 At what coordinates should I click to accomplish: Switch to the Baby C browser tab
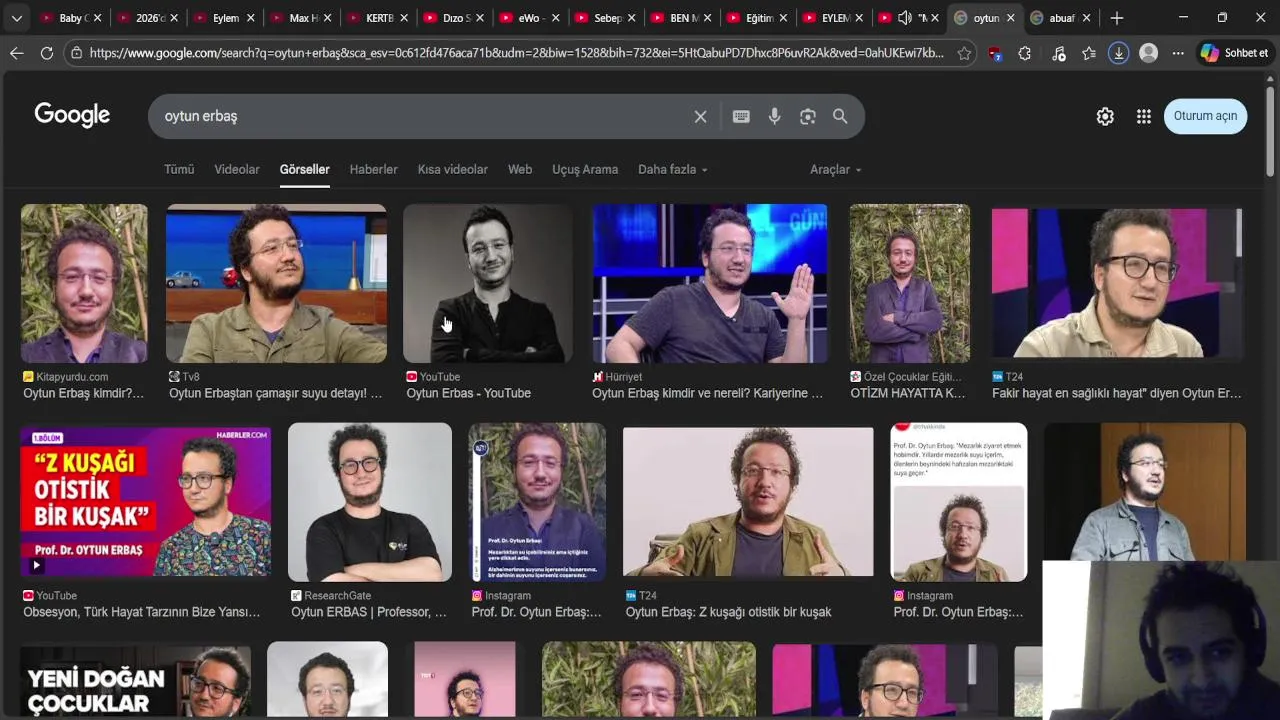click(x=66, y=18)
